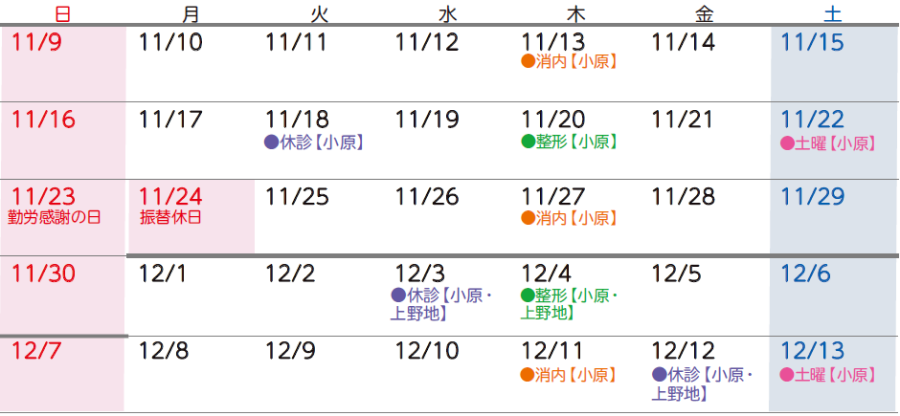The height and width of the screenshot is (416, 900).
Task: Click the purple 休診 dot on 12/3
Action: pyautogui.click(x=400, y=295)
